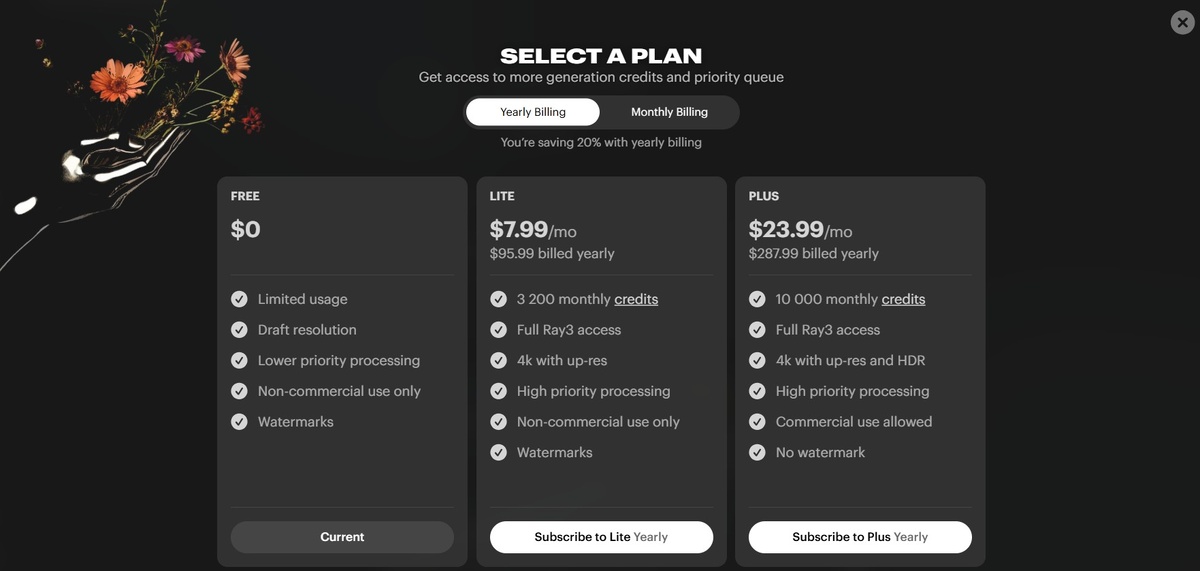Subscribe to Lite Yearly plan
The height and width of the screenshot is (571, 1200).
(601, 537)
